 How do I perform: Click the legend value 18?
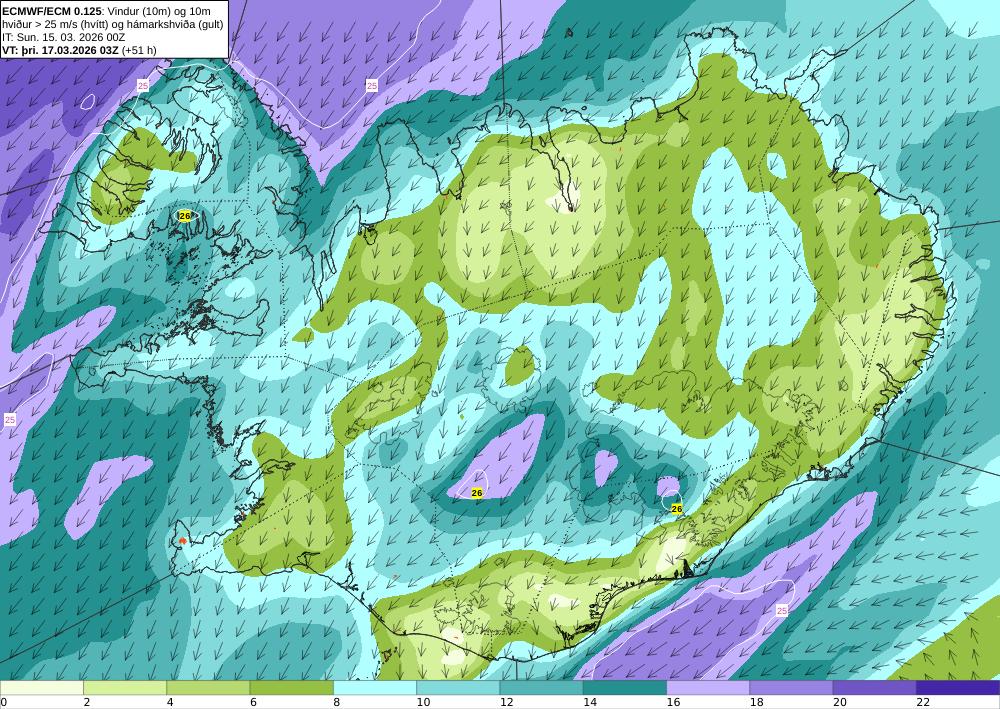[756, 703]
